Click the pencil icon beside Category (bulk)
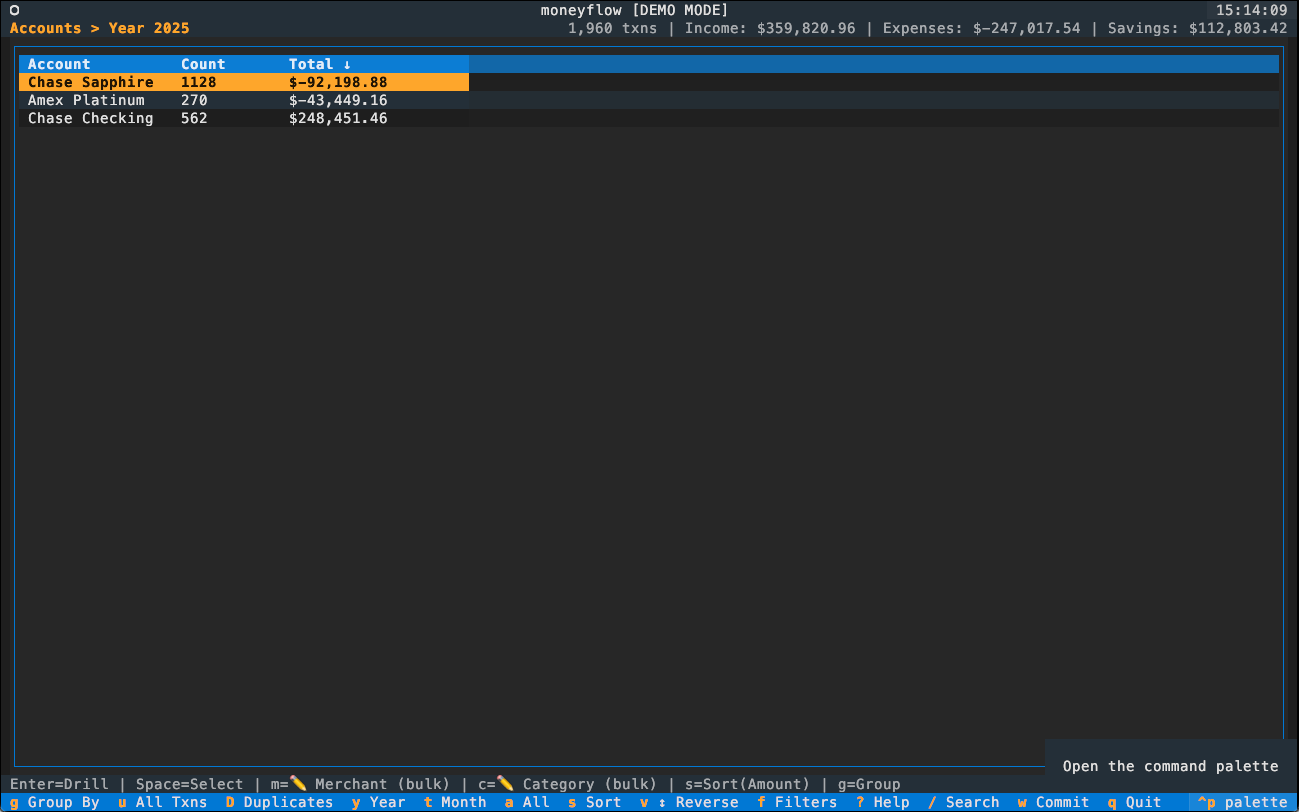Viewport: 1299px width, 812px height. point(506,784)
